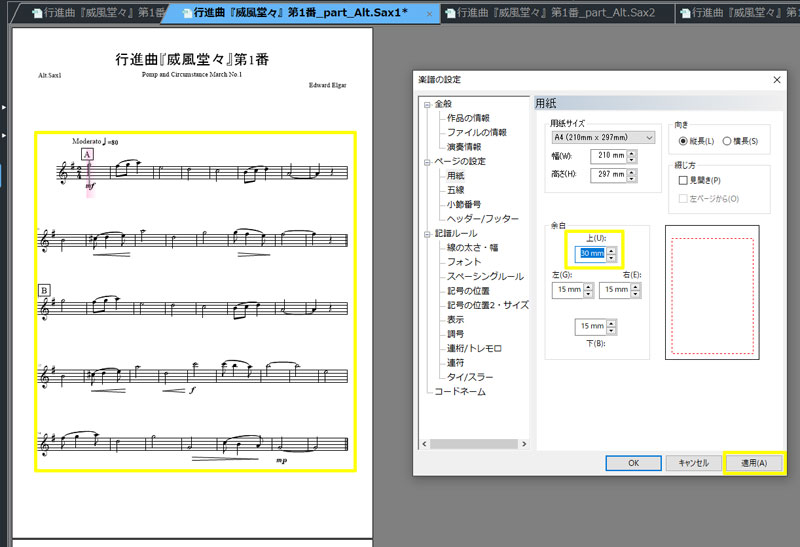Select 演奏情報 in the tree

tap(464, 147)
